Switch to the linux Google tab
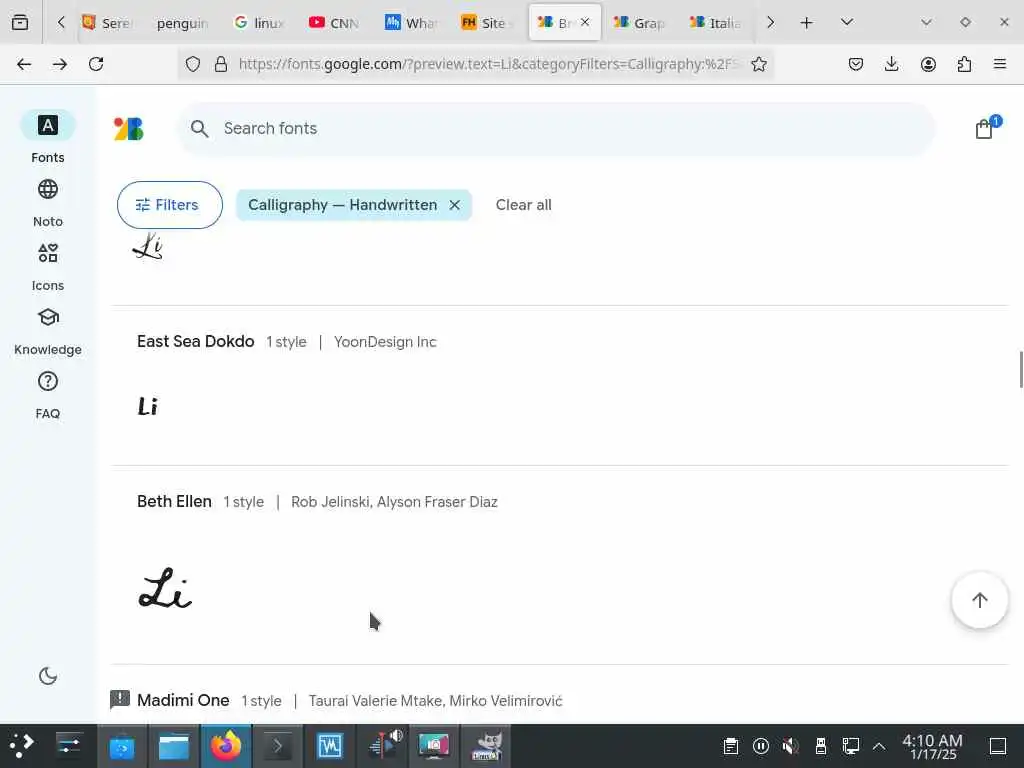Image resolution: width=1024 pixels, height=768 pixels. click(x=259, y=23)
